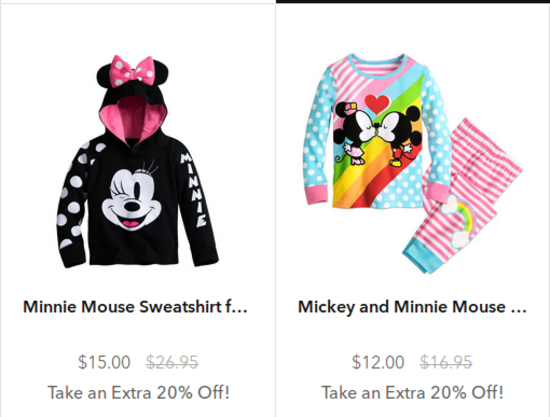Click the red heart above kissing mice
The height and width of the screenshot is (417, 550).
point(377,103)
